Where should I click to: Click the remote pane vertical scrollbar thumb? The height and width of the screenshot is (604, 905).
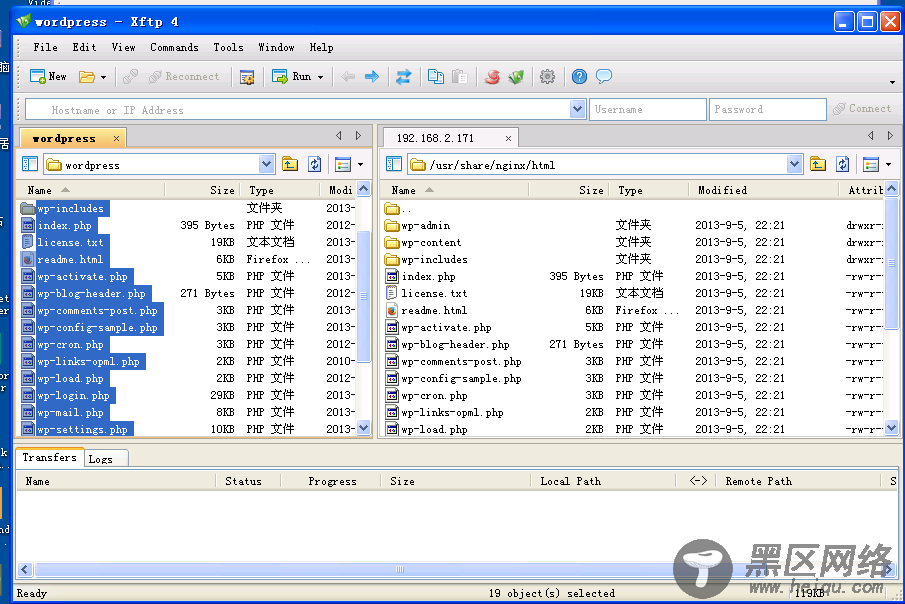[x=891, y=263]
